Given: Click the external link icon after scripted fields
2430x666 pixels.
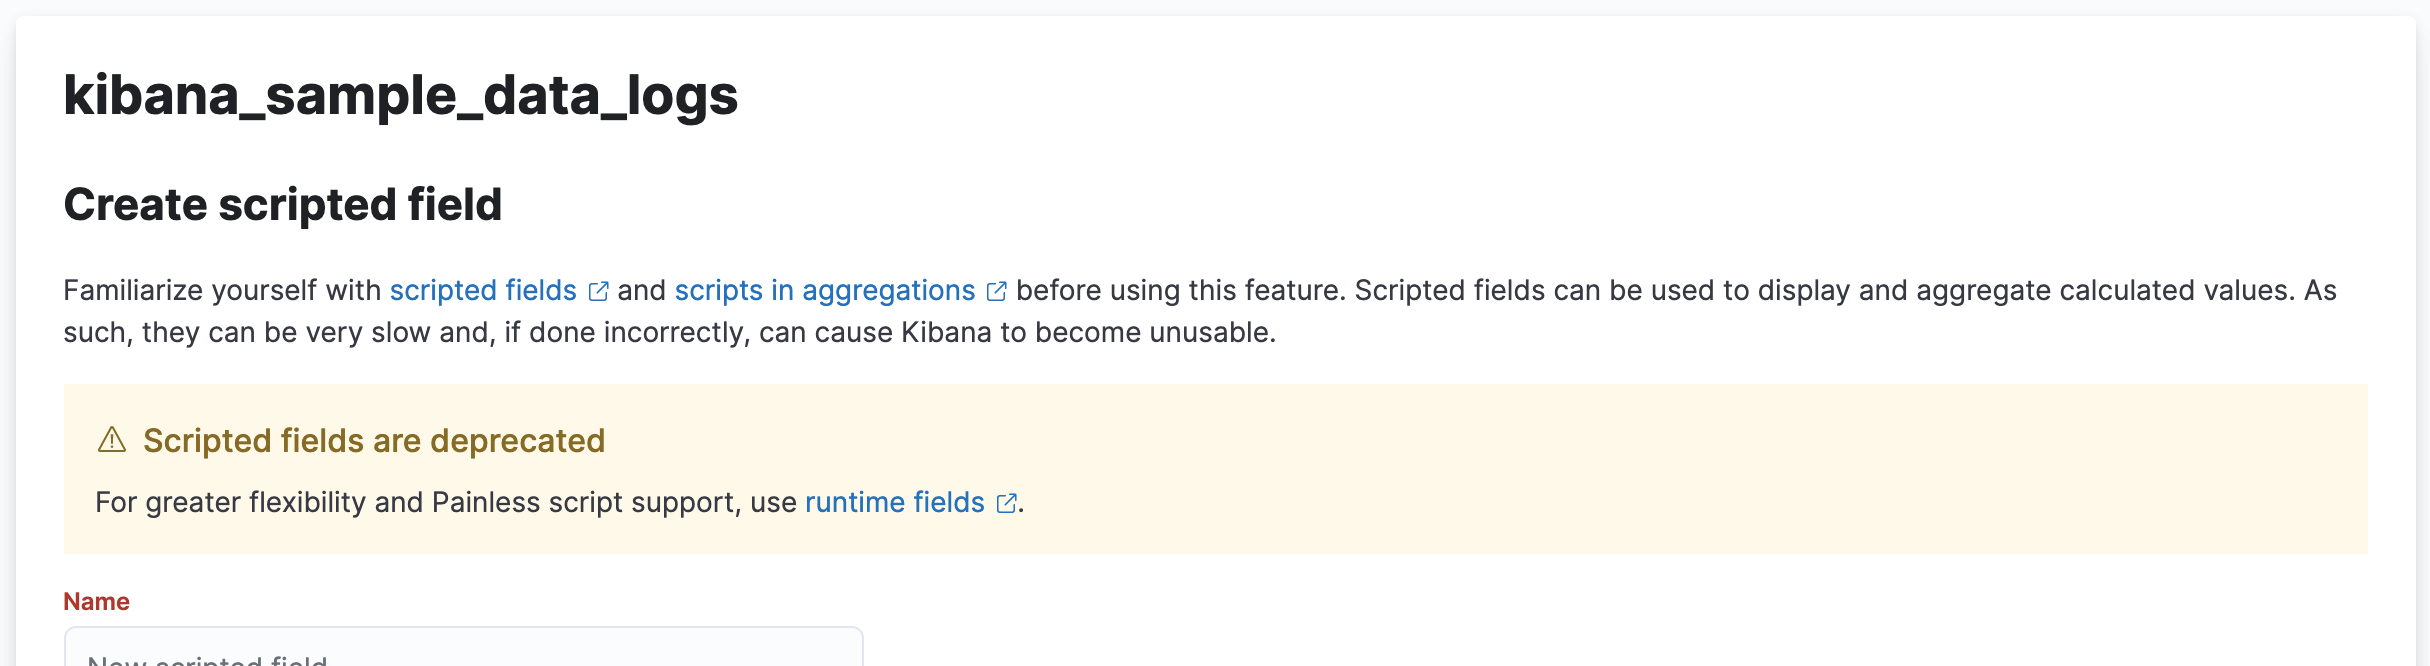Looking at the screenshot, I should pos(598,291).
